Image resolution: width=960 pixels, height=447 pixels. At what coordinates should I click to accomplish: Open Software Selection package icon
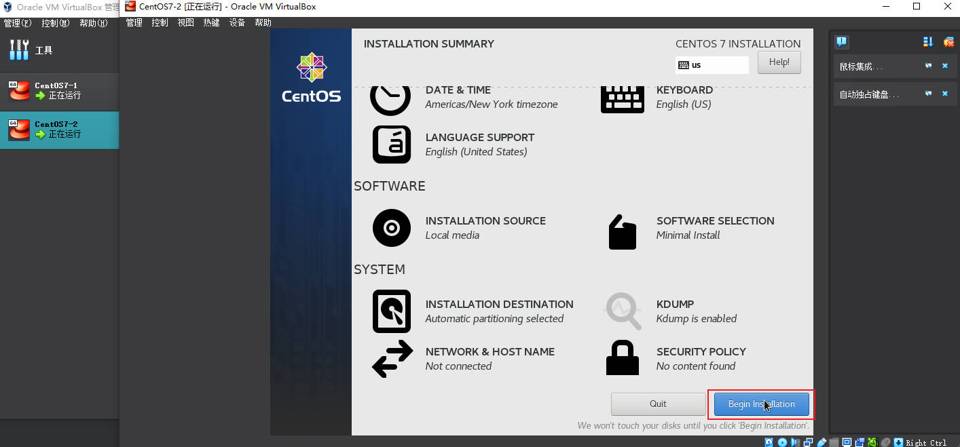pos(622,232)
